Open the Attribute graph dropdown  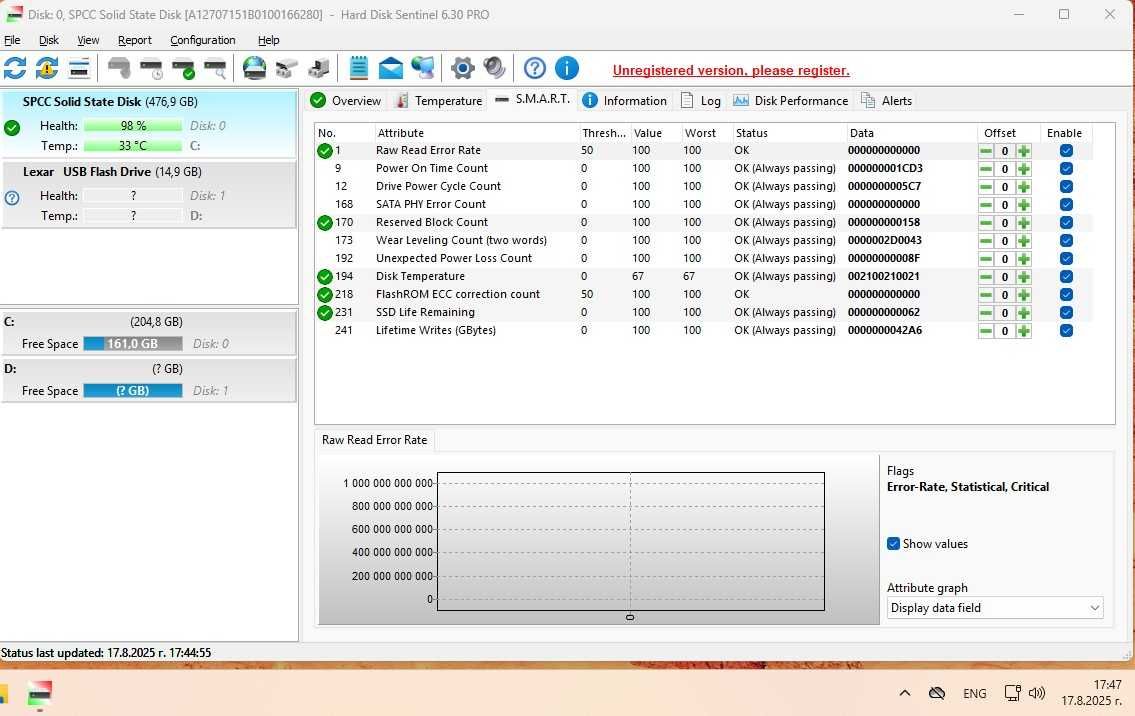995,608
